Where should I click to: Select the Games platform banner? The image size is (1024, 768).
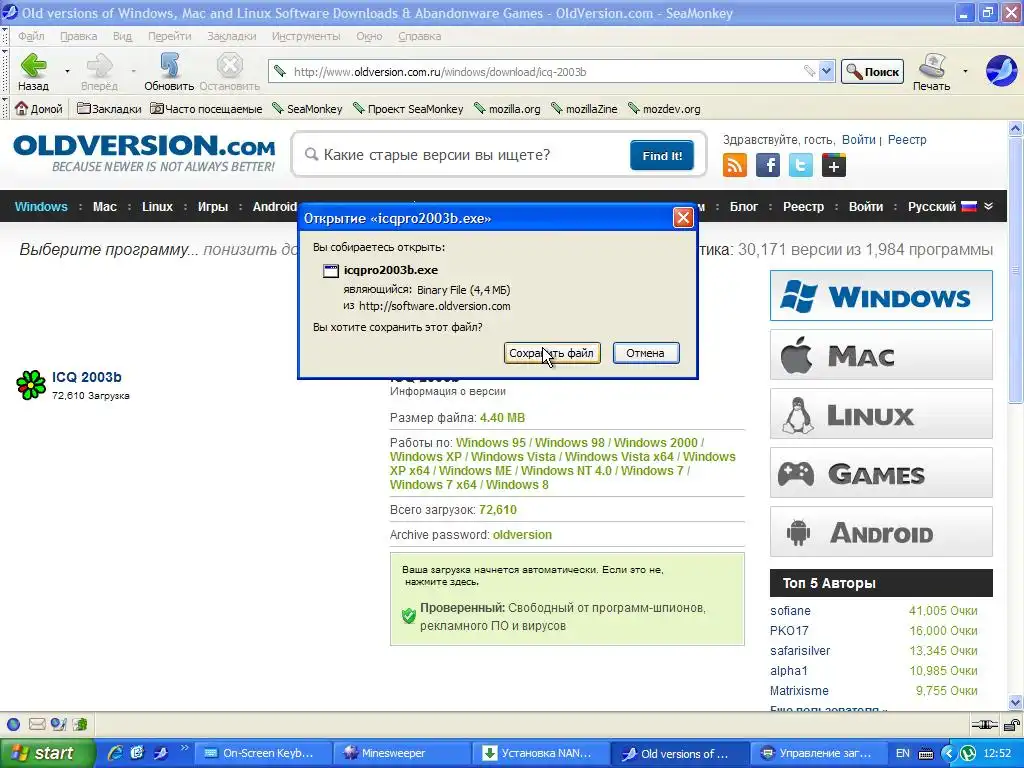881,473
